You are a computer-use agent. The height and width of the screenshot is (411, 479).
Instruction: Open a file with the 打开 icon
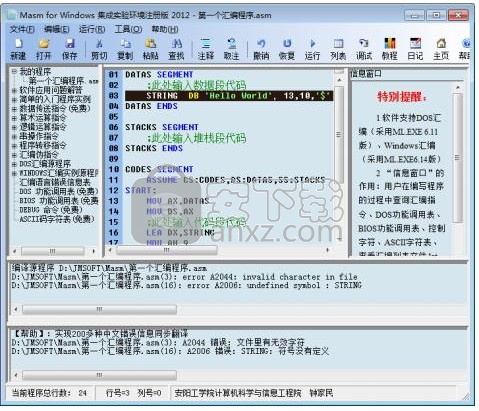click(44, 49)
